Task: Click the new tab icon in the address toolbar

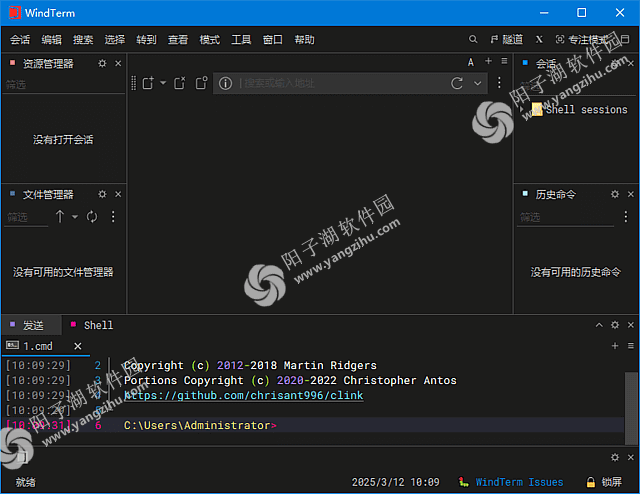Action: pyautogui.click(x=148, y=83)
